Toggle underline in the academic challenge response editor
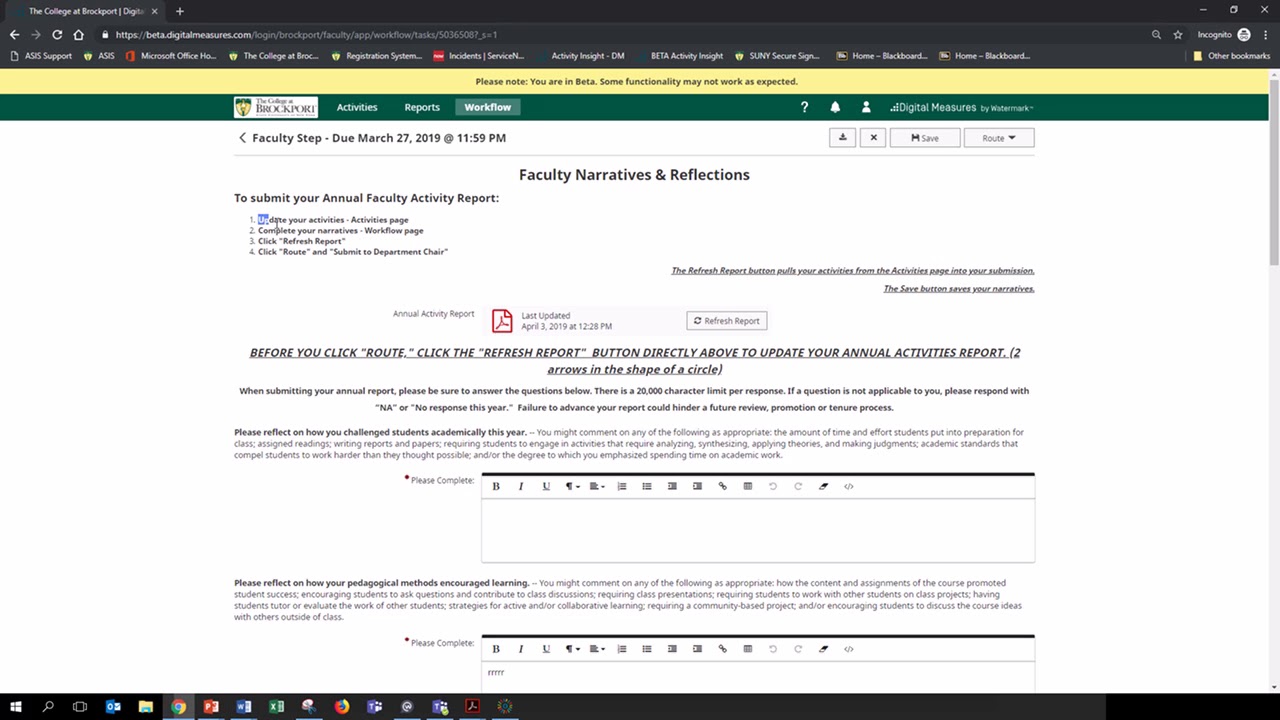 [546, 486]
